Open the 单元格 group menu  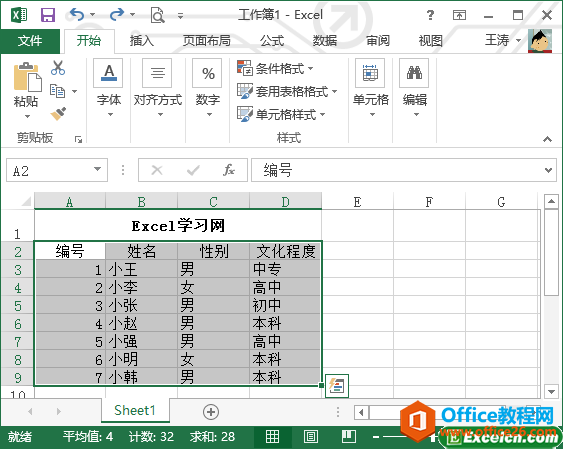pyautogui.click(x=371, y=88)
